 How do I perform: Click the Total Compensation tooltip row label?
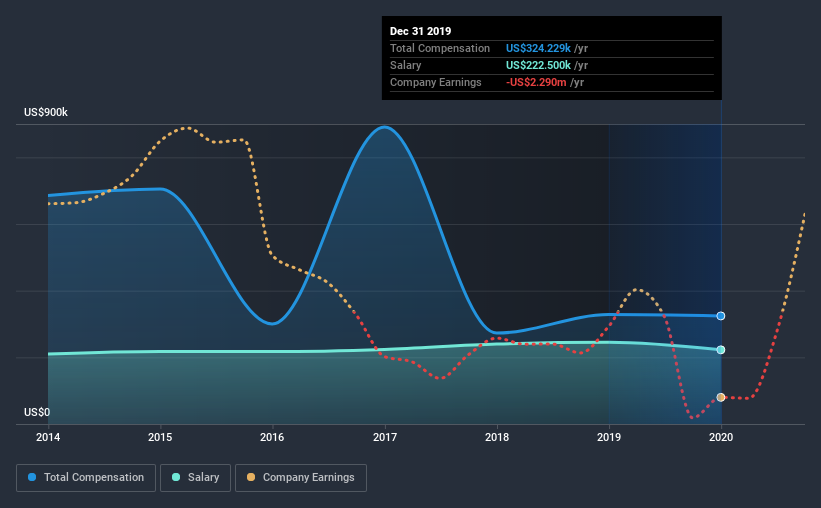click(x=440, y=49)
